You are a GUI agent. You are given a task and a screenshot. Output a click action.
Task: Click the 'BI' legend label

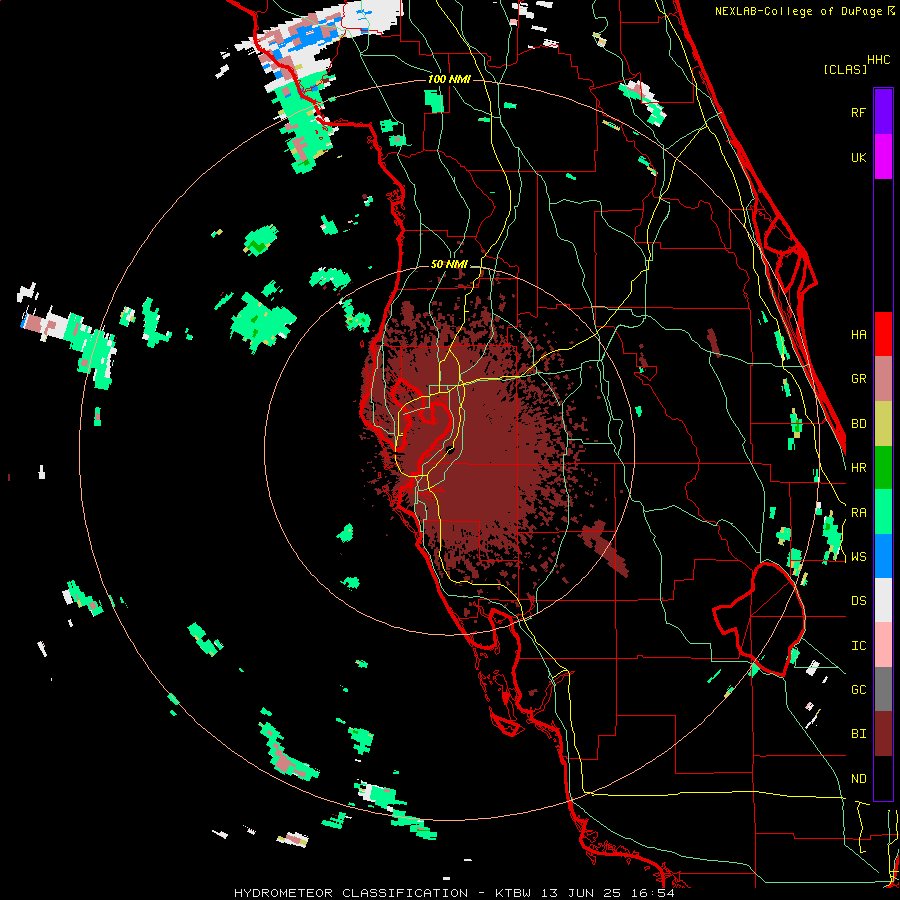858,734
